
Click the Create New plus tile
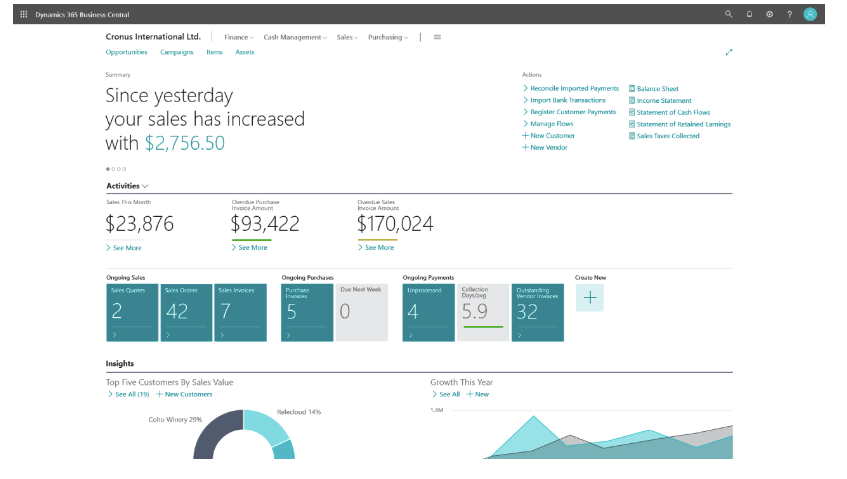point(590,297)
